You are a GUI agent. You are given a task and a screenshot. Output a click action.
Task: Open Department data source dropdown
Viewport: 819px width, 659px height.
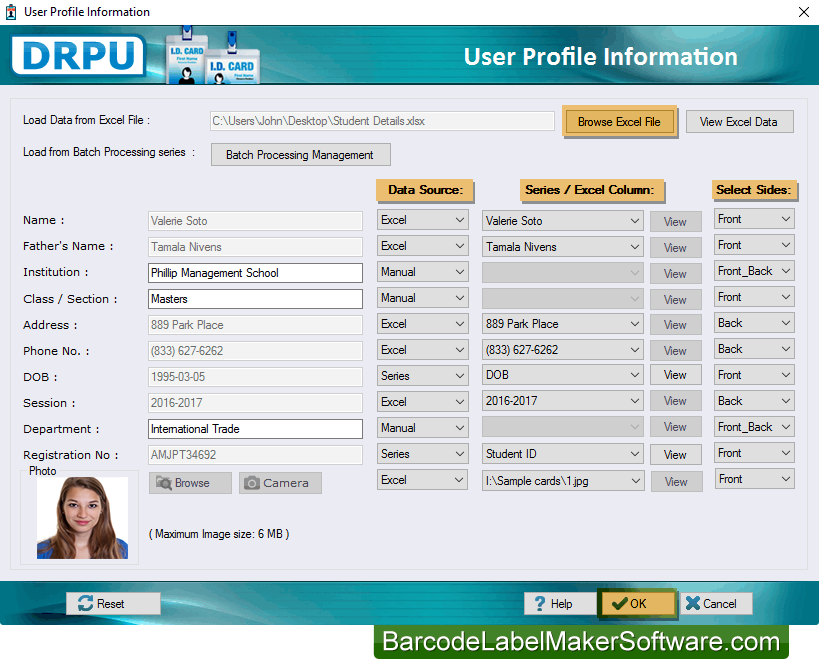click(423, 428)
